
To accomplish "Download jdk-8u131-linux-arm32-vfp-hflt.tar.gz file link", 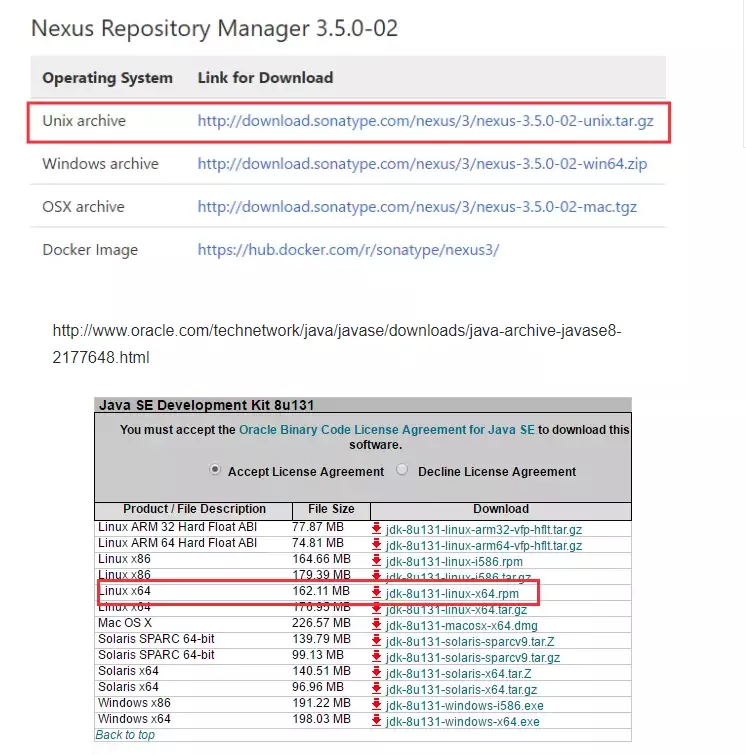I will [x=484, y=530].
